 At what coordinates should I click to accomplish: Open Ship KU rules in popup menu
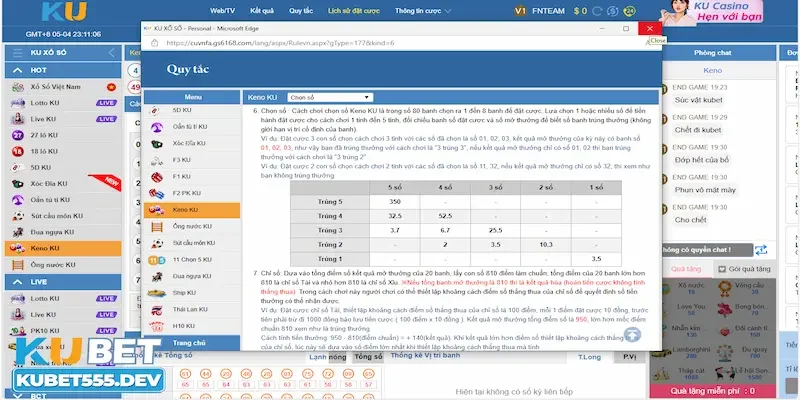click(192, 293)
